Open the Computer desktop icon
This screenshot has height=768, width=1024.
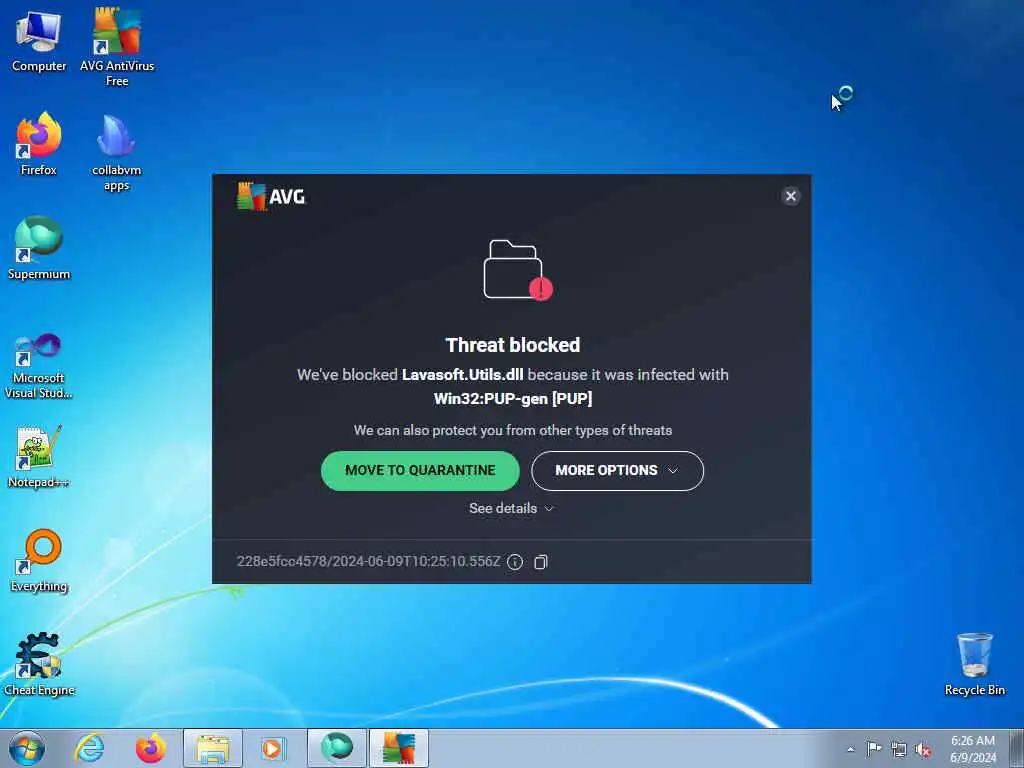coord(39,42)
